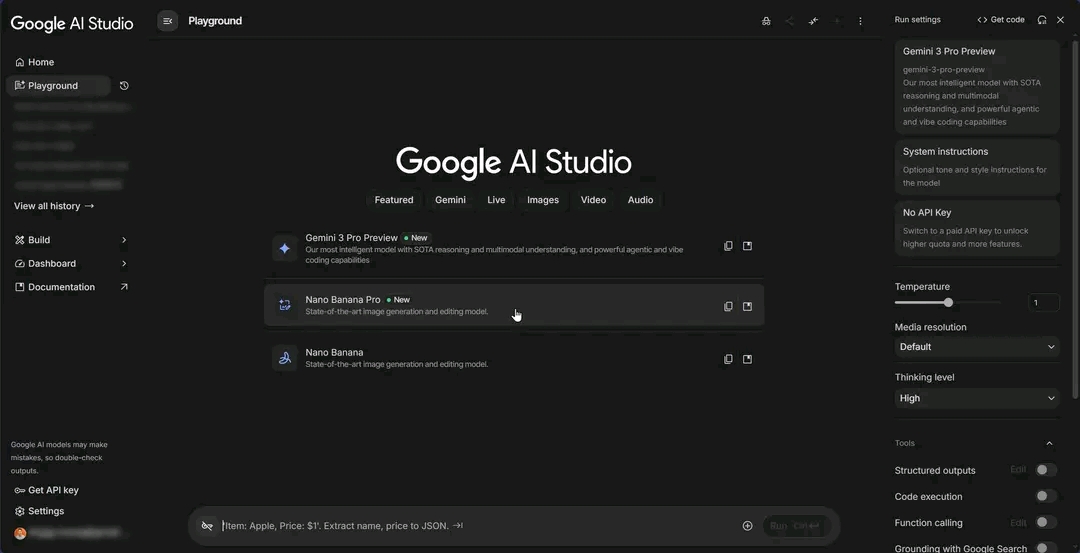
Task: Click the Gemini 3 Pro Preview sparkle icon
Action: [284, 249]
